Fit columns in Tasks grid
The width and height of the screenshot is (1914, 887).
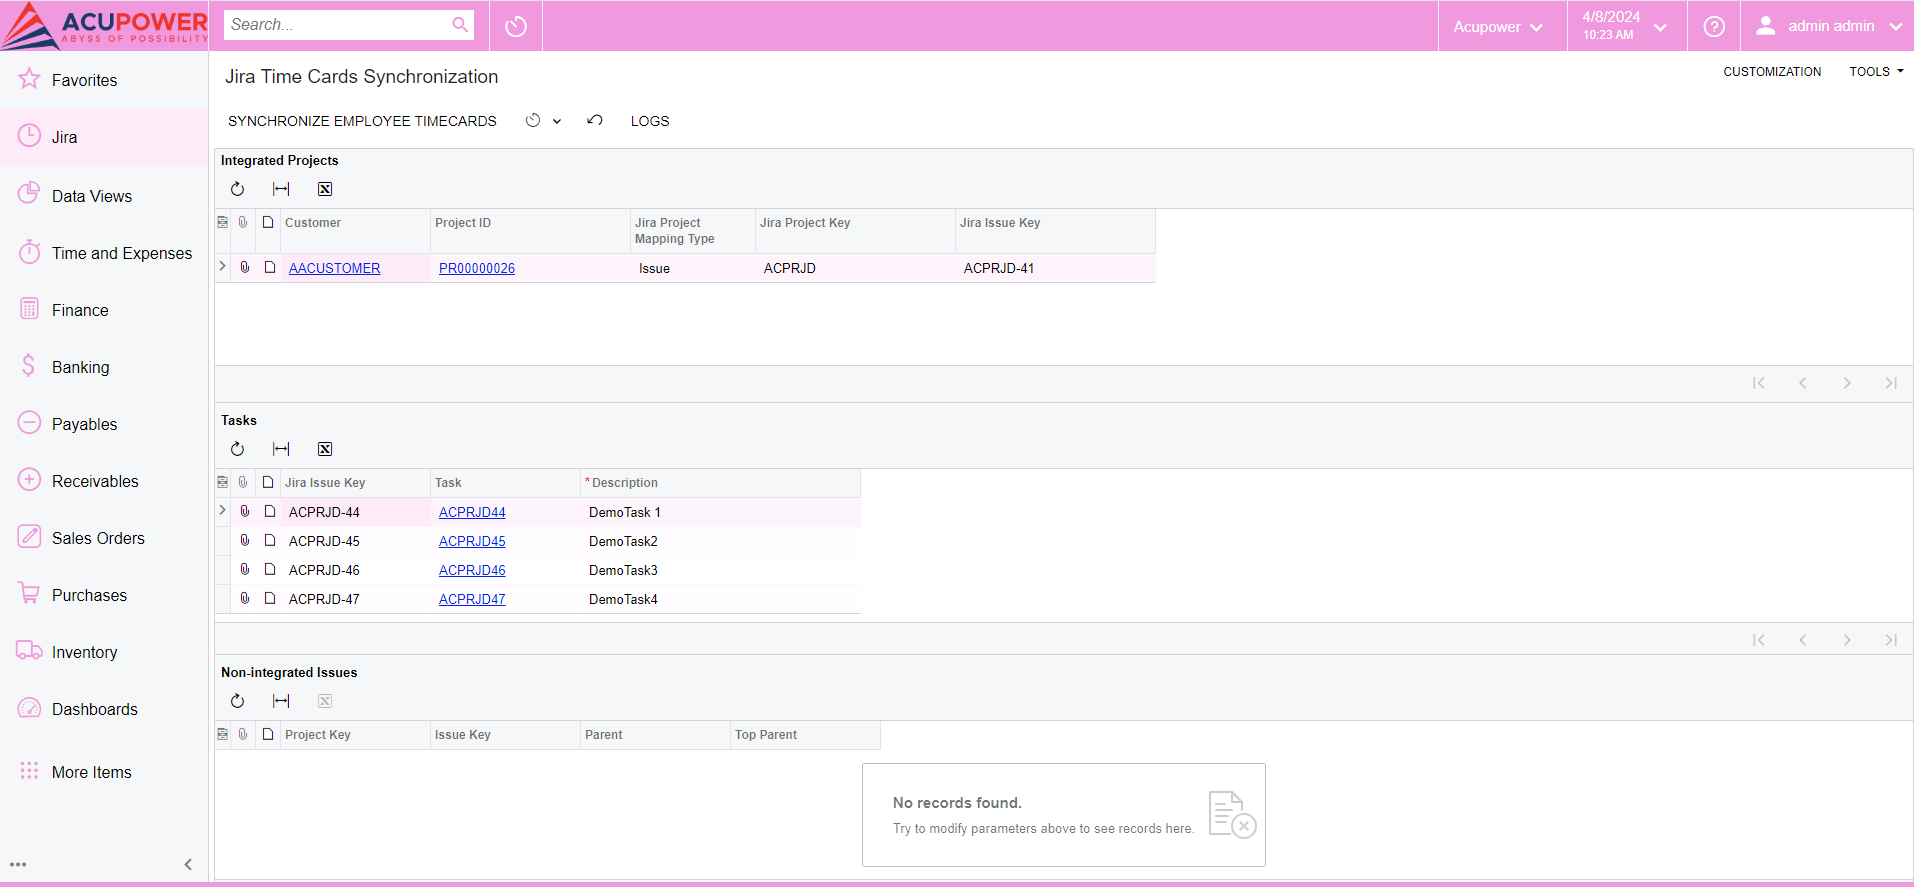tap(281, 449)
